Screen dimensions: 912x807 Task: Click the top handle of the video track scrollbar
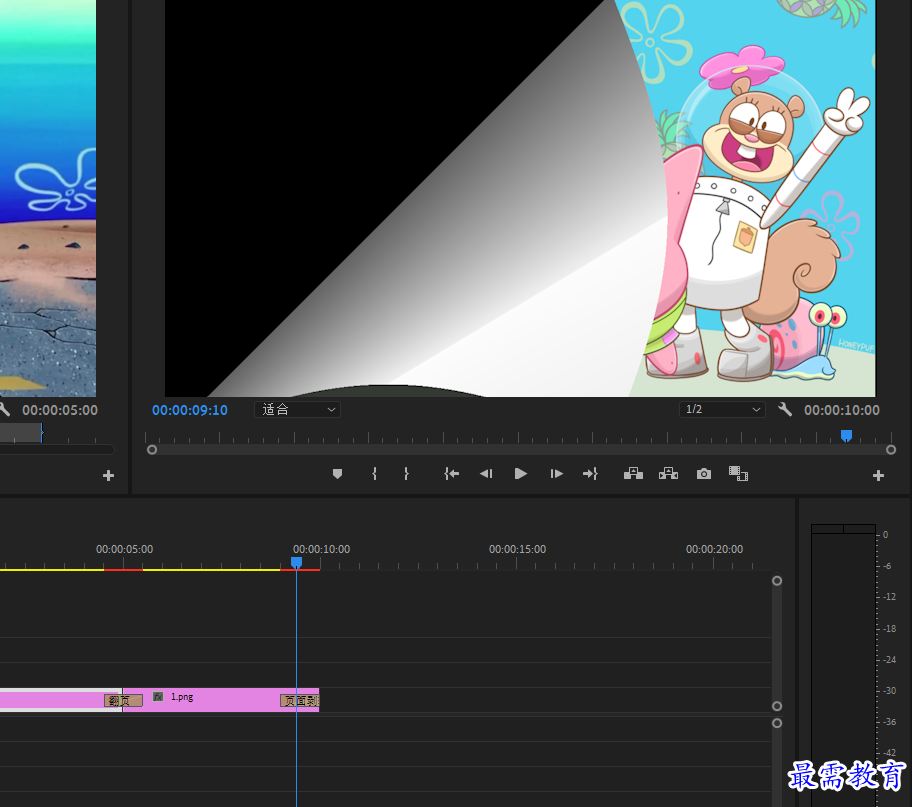click(777, 581)
